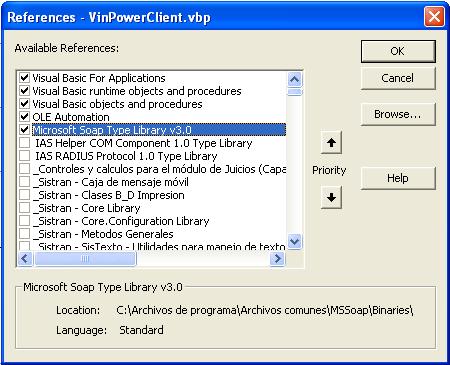Click the horizontal scrollbar thumb
450x365 pixels.
point(85,259)
